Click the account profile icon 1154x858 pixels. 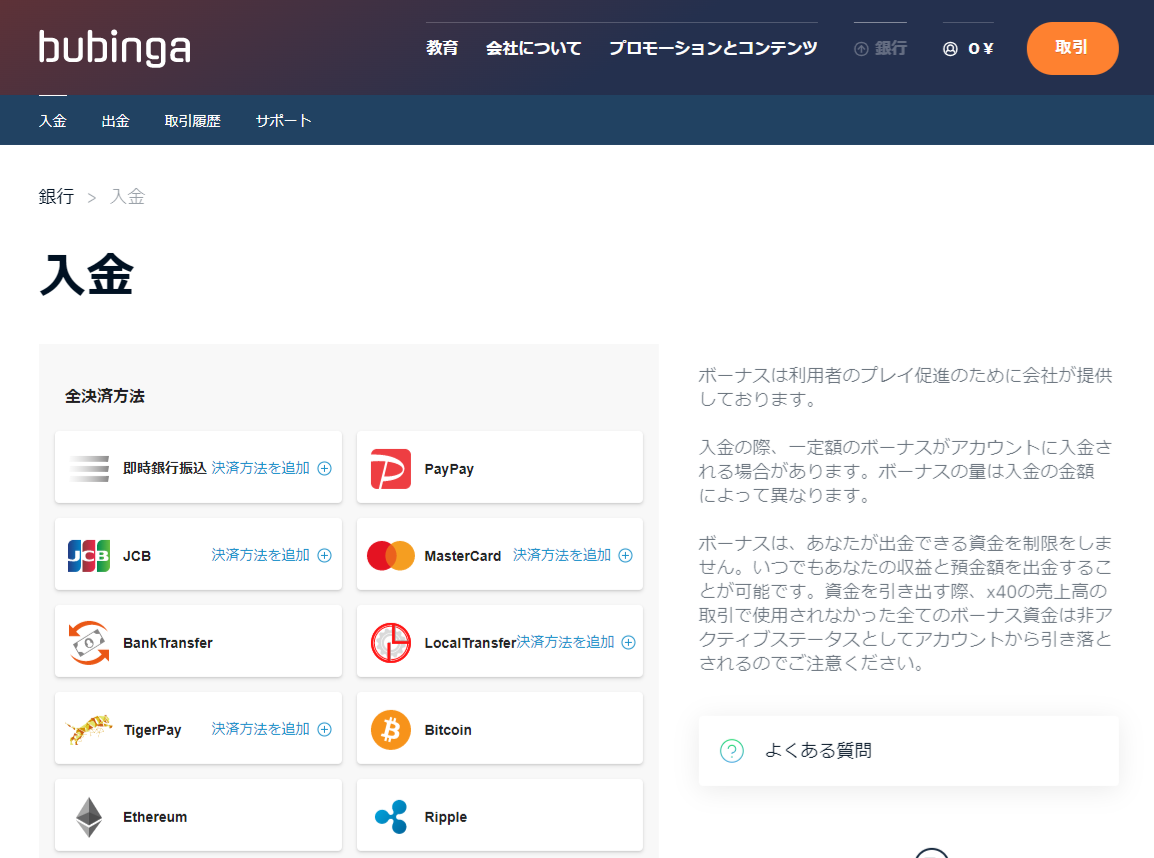[x=950, y=49]
